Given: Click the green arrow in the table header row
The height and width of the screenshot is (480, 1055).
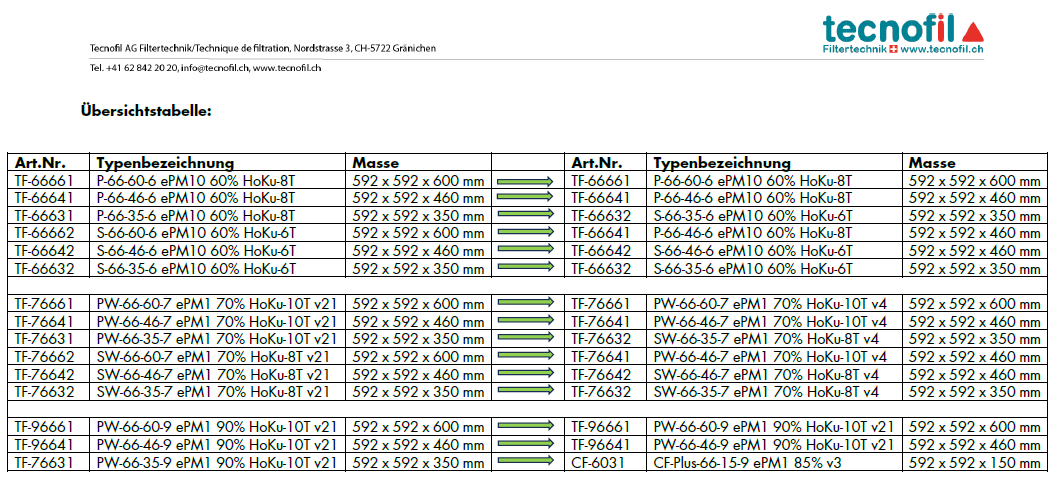Looking at the screenshot, I should click(x=526, y=163).
